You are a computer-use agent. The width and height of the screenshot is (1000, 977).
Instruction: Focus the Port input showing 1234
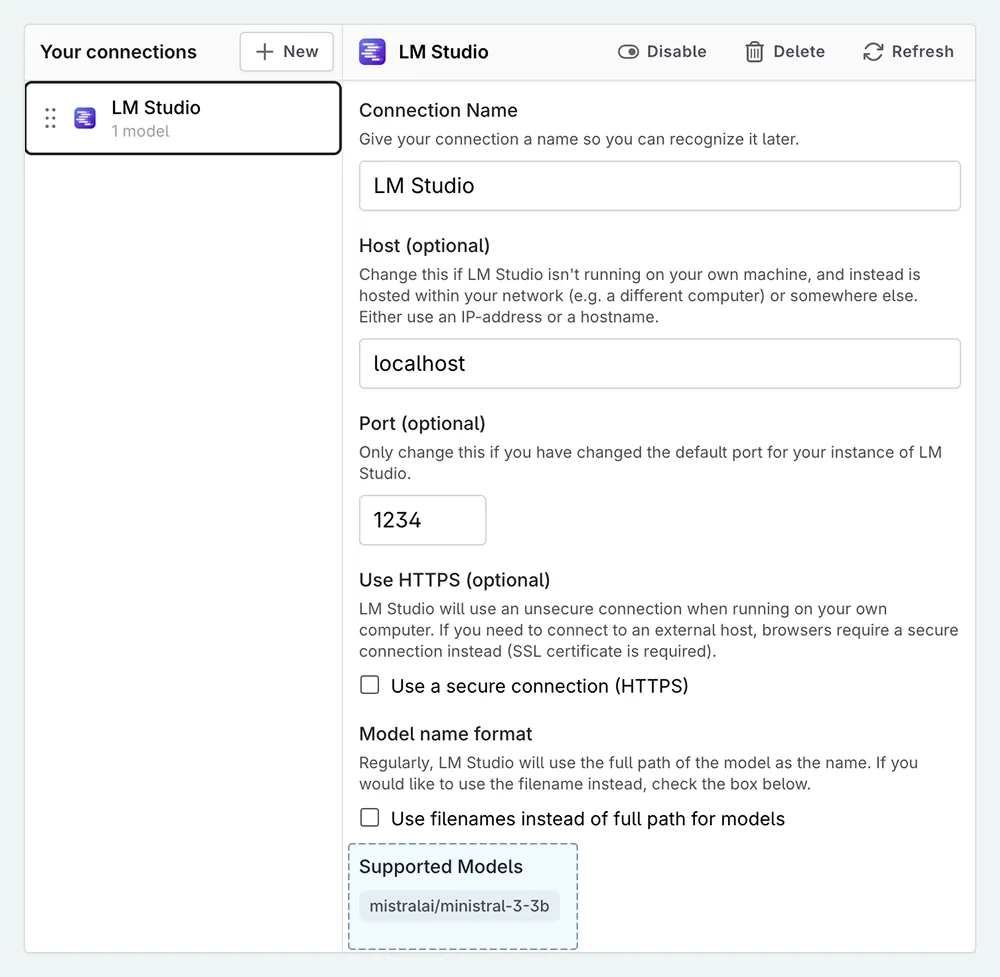(x=422, y=520)
